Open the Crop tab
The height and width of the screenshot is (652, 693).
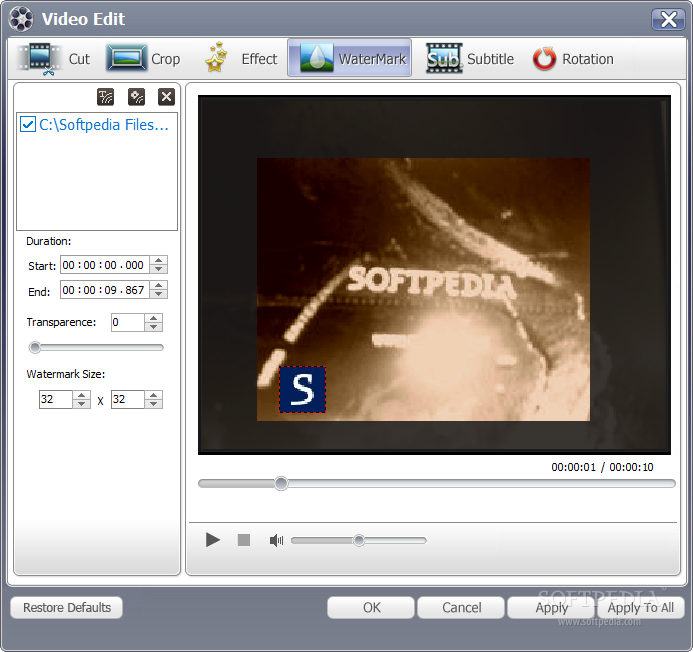pos(144,59)
